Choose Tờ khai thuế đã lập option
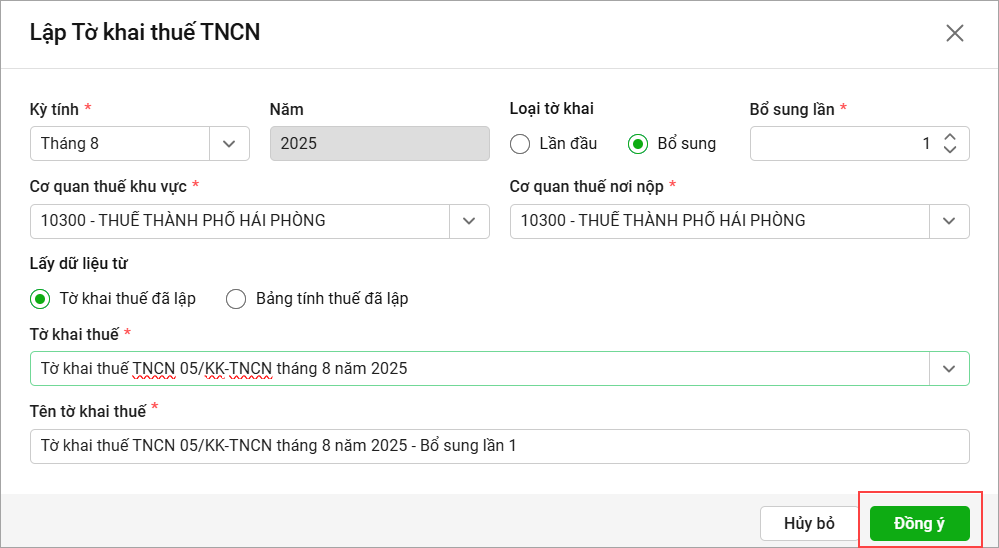 click(41, 298)
